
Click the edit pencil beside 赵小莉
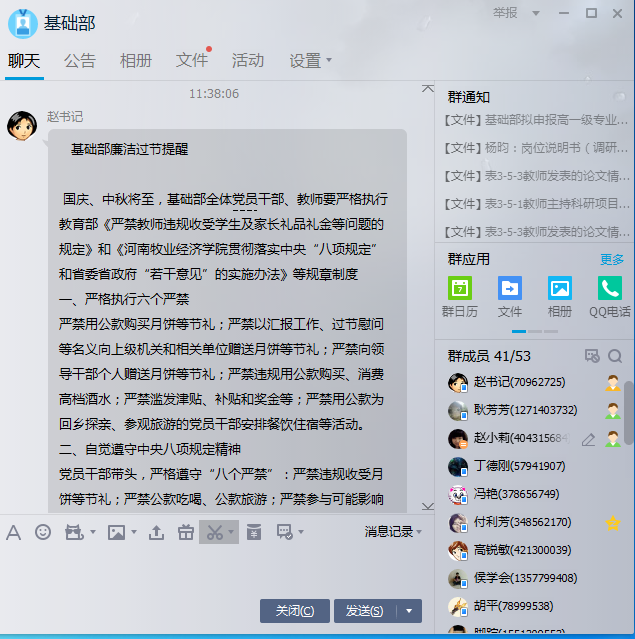click(588, 439)
